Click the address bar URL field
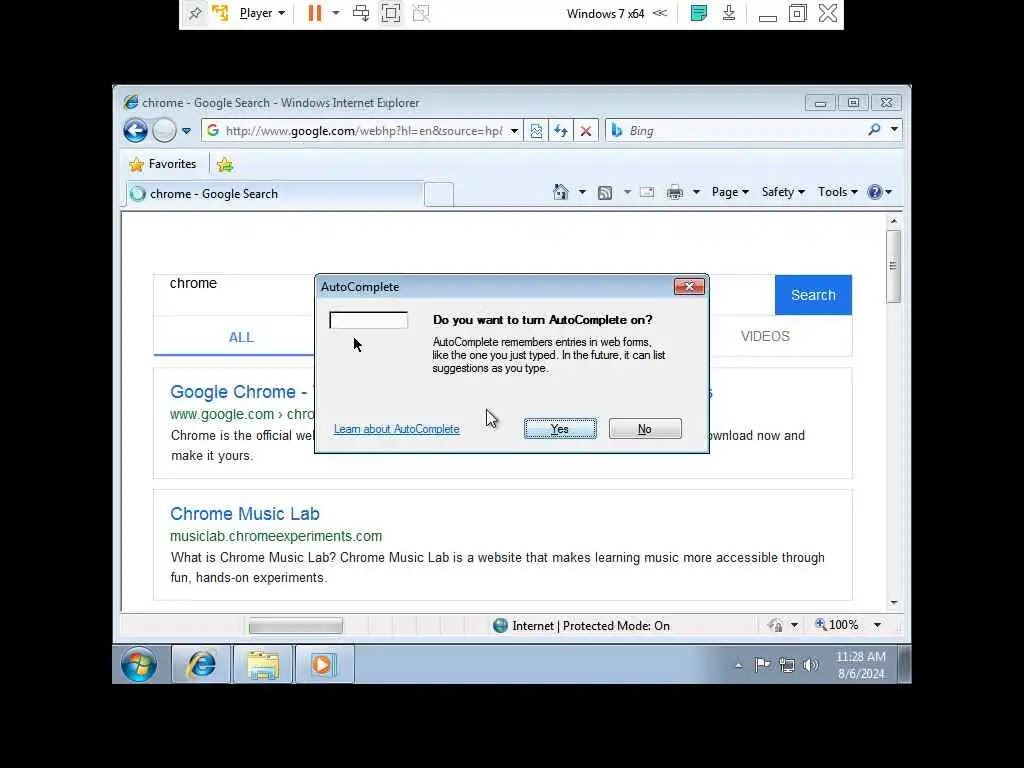This screenshot has height=768, width=1024. (x=363, y=131)
